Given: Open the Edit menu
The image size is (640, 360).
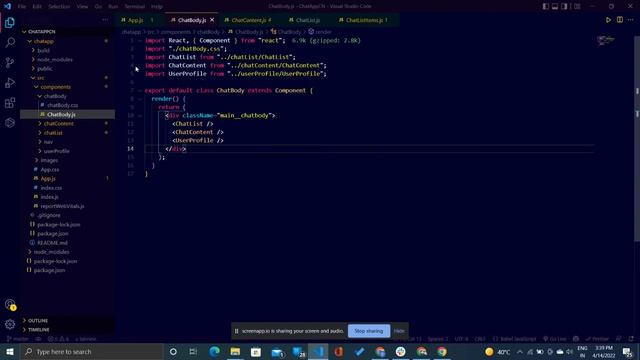Looking at the screenshot, I should tap(37, 7).
